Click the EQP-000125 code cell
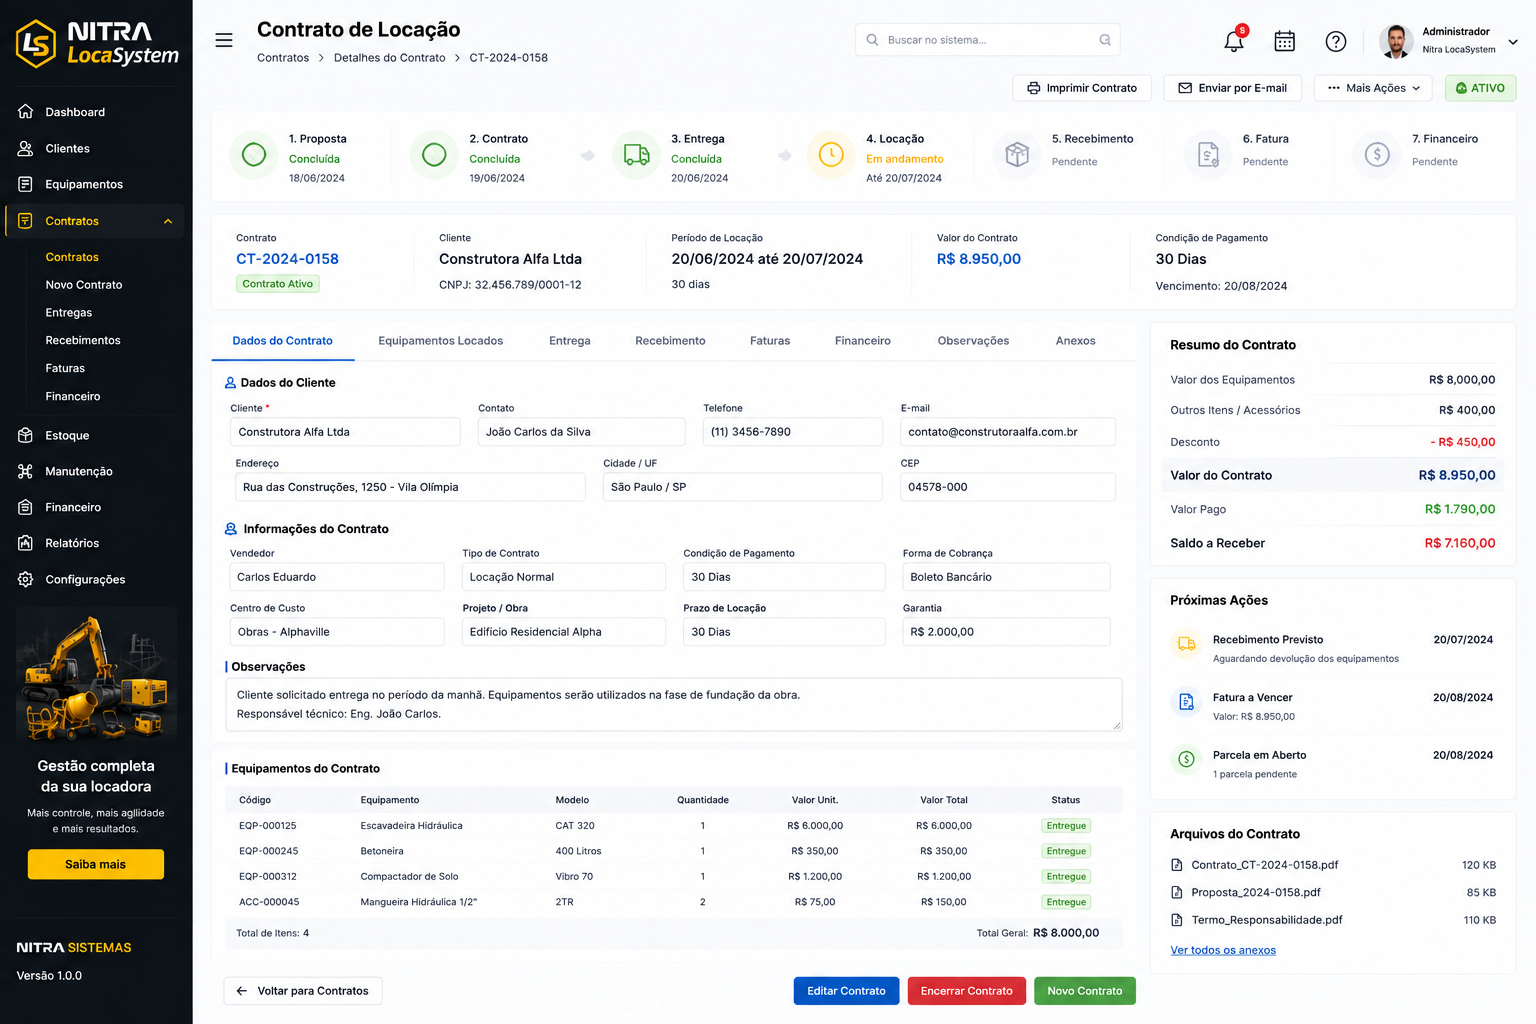The image size is (1536, 1024). [267, 826]
